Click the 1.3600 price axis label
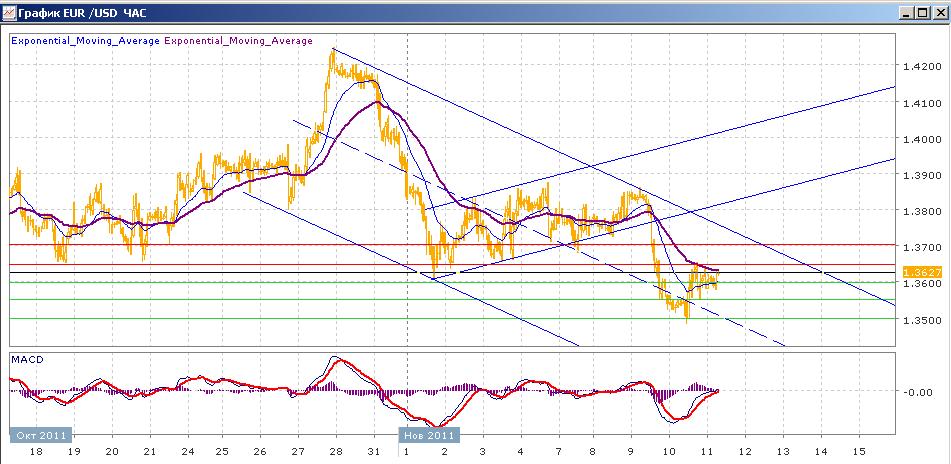This screenshot has width=951, height=464. [920, 284]
